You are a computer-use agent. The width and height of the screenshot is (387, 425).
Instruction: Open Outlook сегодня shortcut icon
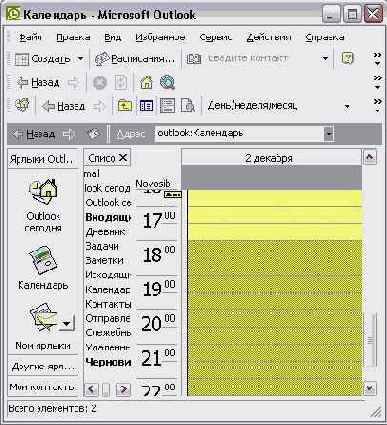(x=43, y=204)
